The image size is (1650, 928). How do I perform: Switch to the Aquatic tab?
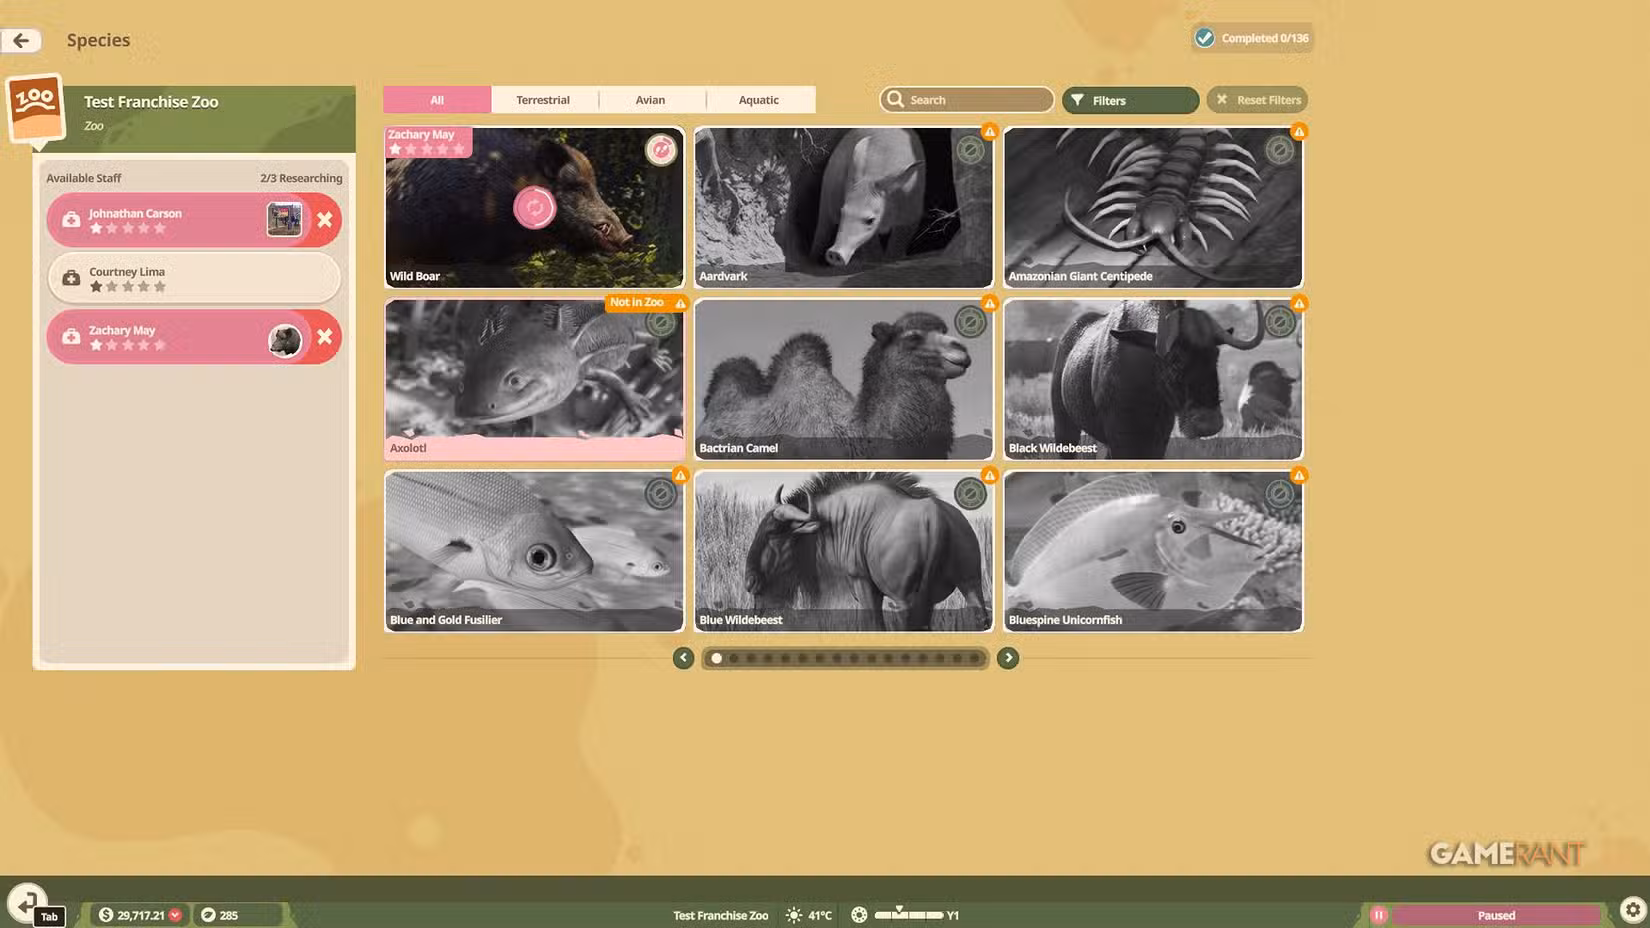tap(759, 100)
